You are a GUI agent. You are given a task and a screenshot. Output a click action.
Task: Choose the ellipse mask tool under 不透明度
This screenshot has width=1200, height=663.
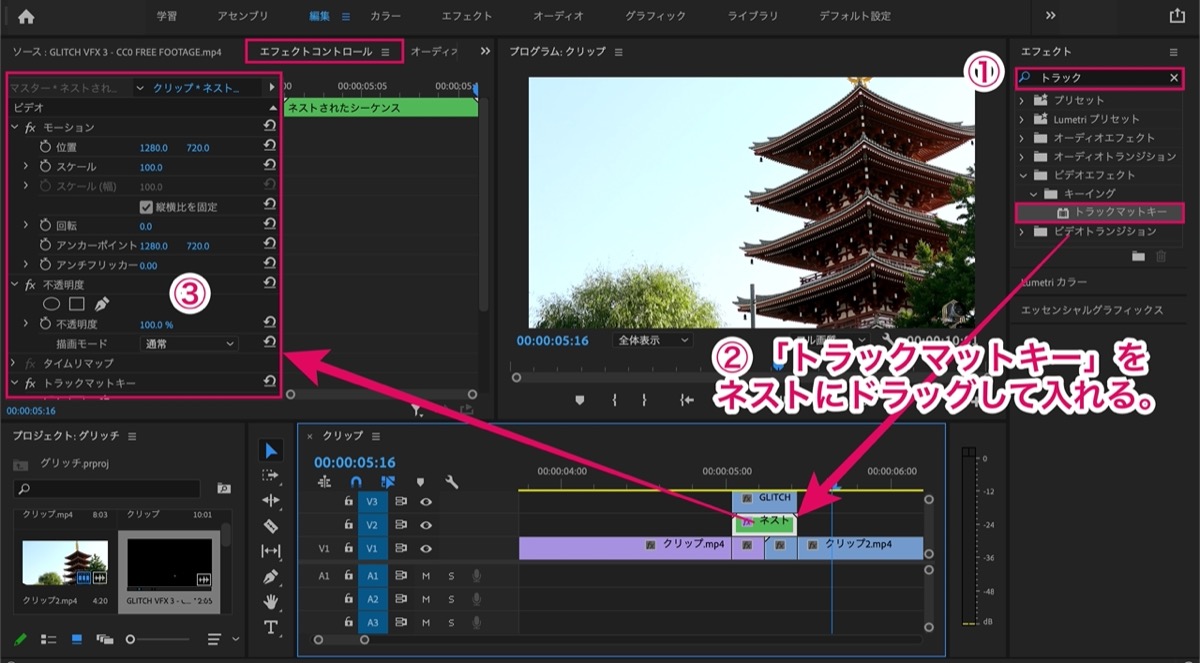[x=51, y=303]
